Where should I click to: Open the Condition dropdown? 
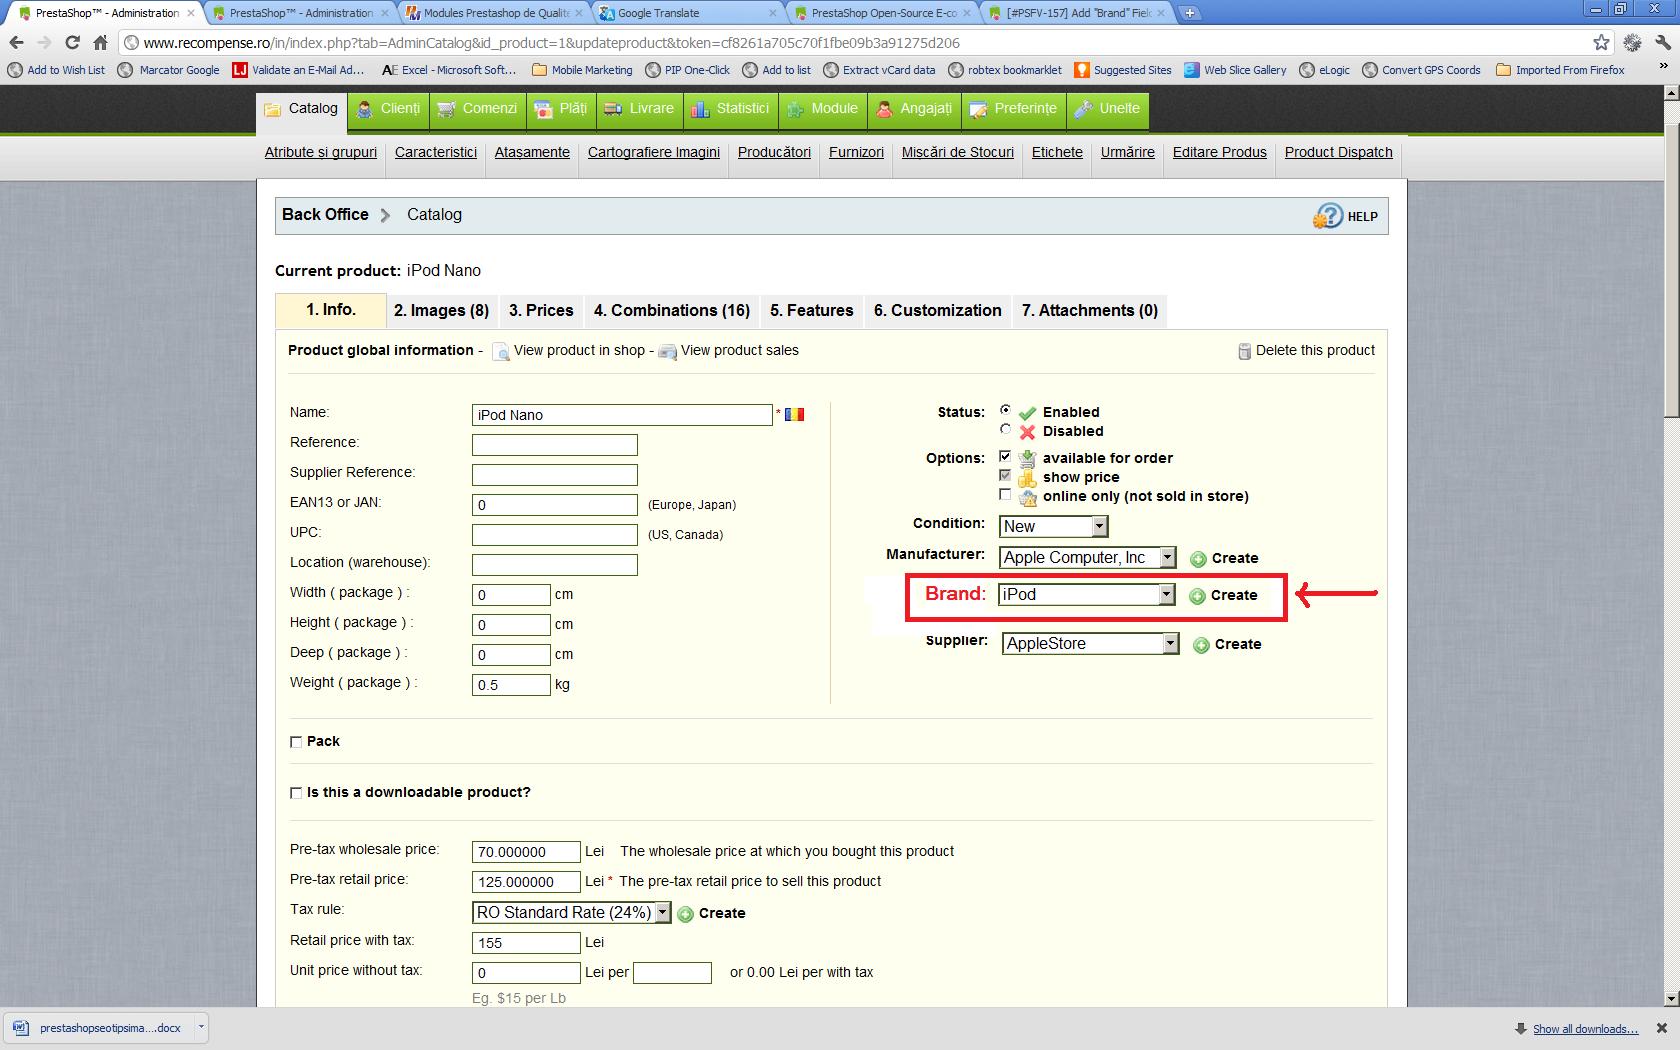[x=1053, y=526]
